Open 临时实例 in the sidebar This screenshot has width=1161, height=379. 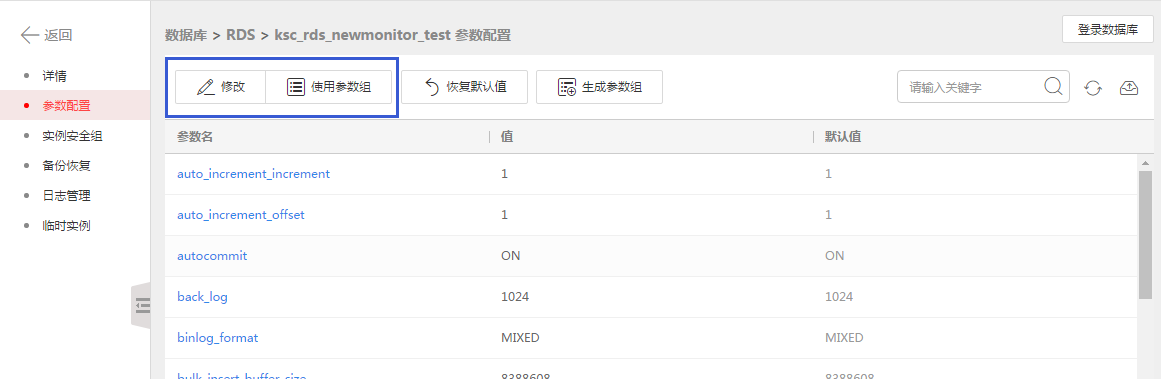67,226
